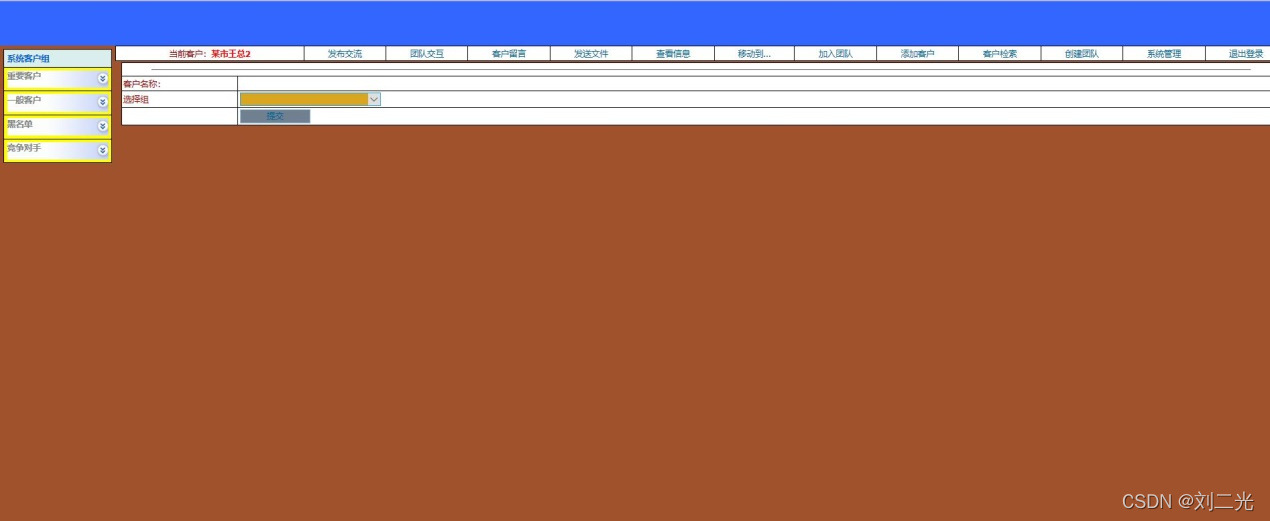Select the 黑名单 sidebar group label
The image size is (1270, 521).
pyautogui.click(x=20, y=124)
